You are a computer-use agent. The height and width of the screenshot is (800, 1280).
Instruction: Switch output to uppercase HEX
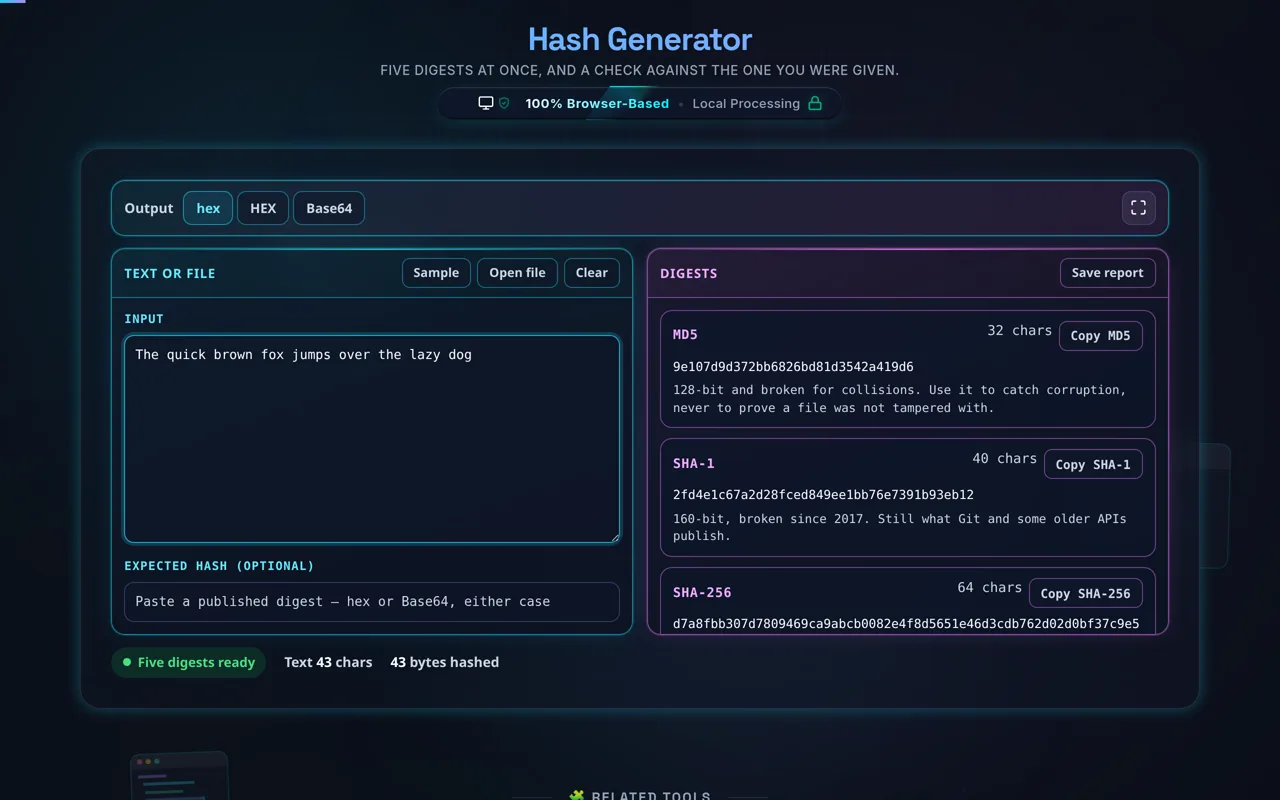(263, 208)
